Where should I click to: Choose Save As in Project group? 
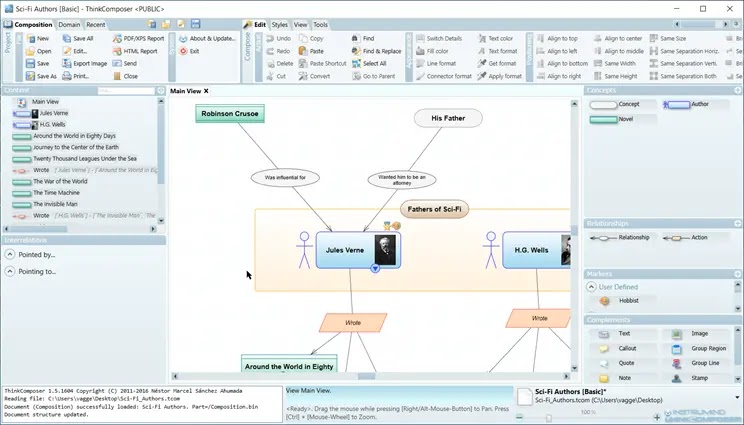pyautogui.click(x=41, y=76)
